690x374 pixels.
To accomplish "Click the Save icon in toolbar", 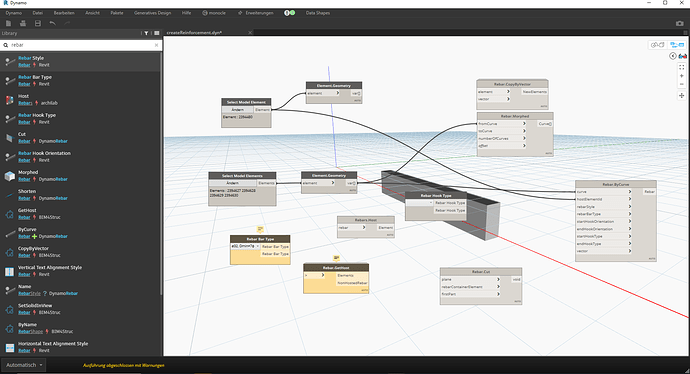I will [38, 23].
